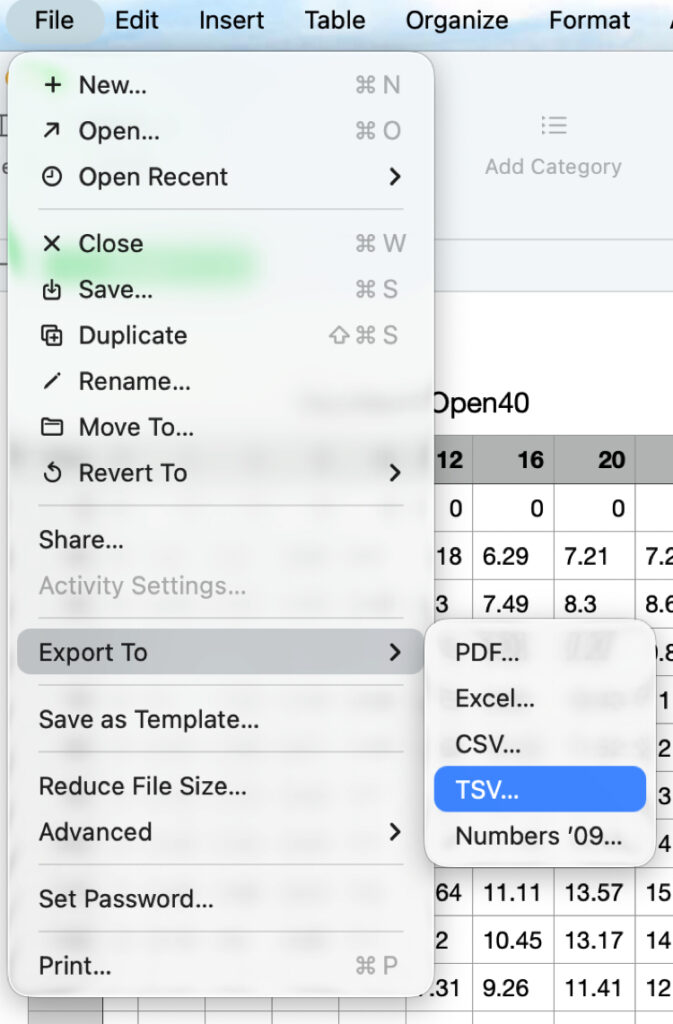Screen dimensions: 673x1024
Task: Select Excel export option
Action: click(x=495, y=699)
